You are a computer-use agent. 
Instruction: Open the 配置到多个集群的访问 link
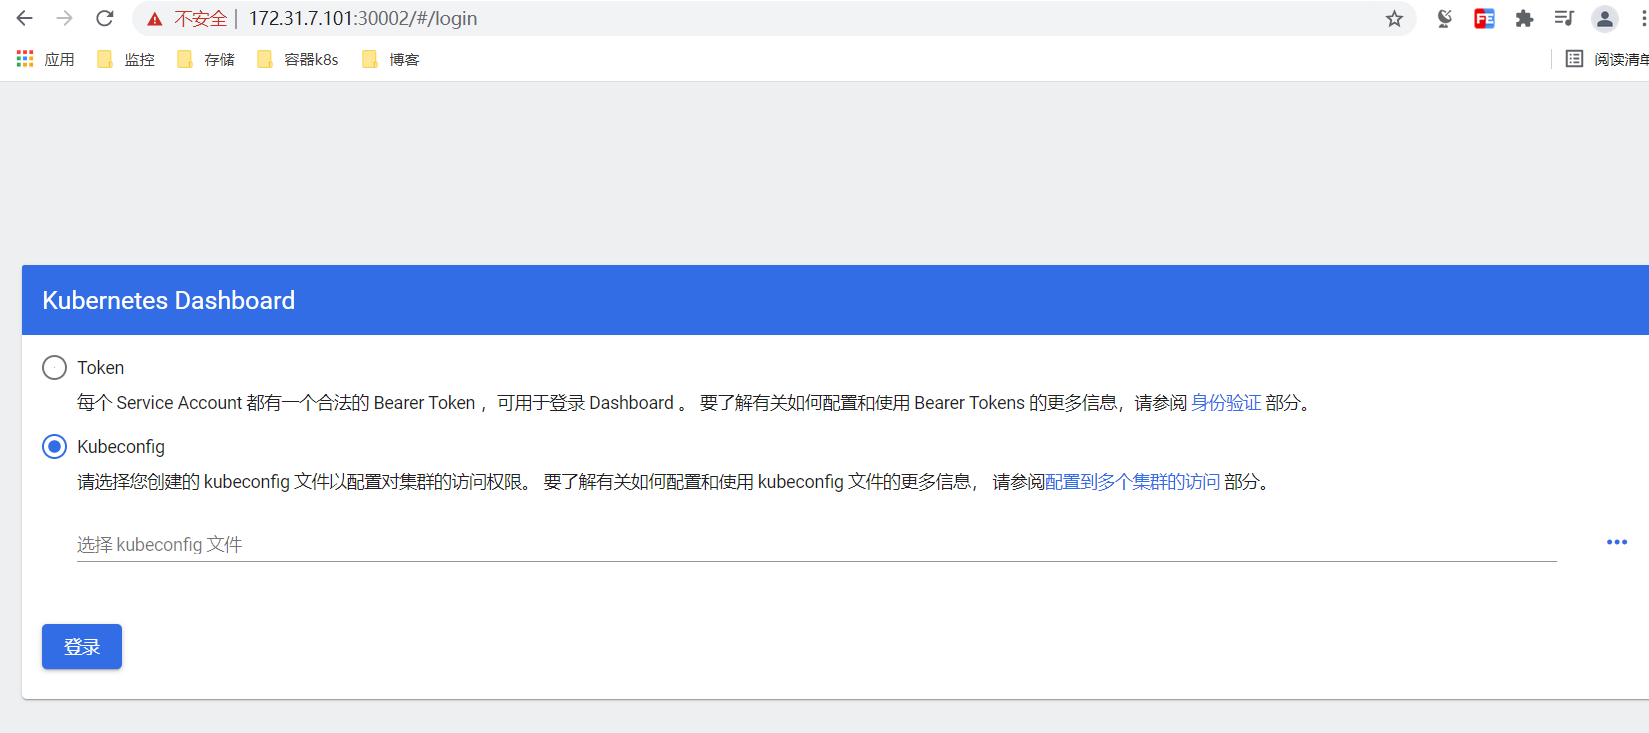point(1132,482)
